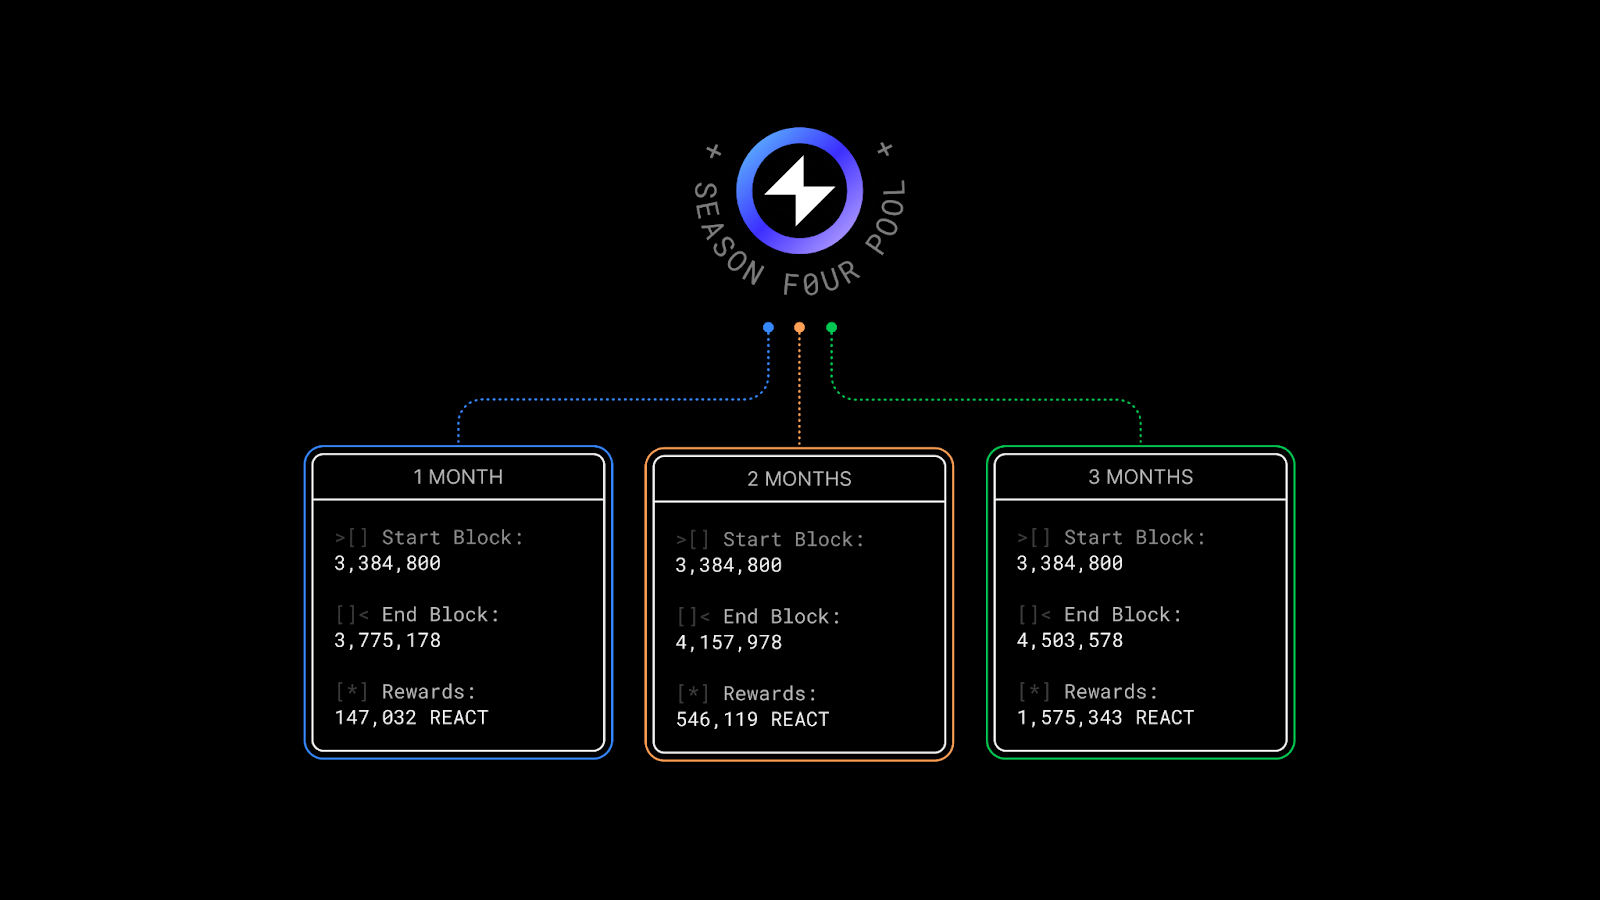Viewport: 1600px width, 900px height.
Task: Click Rewards star icon in 2 MONTHS card
Action: point(693,694)
